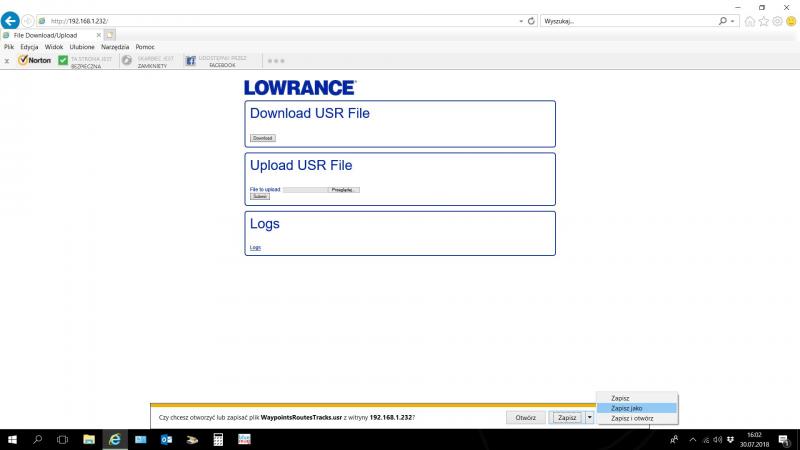The height and width of the screenshot is (450, 800).
Task: Select 'Zapisz jako' from the save menu
Action: [x=627, y=408]
